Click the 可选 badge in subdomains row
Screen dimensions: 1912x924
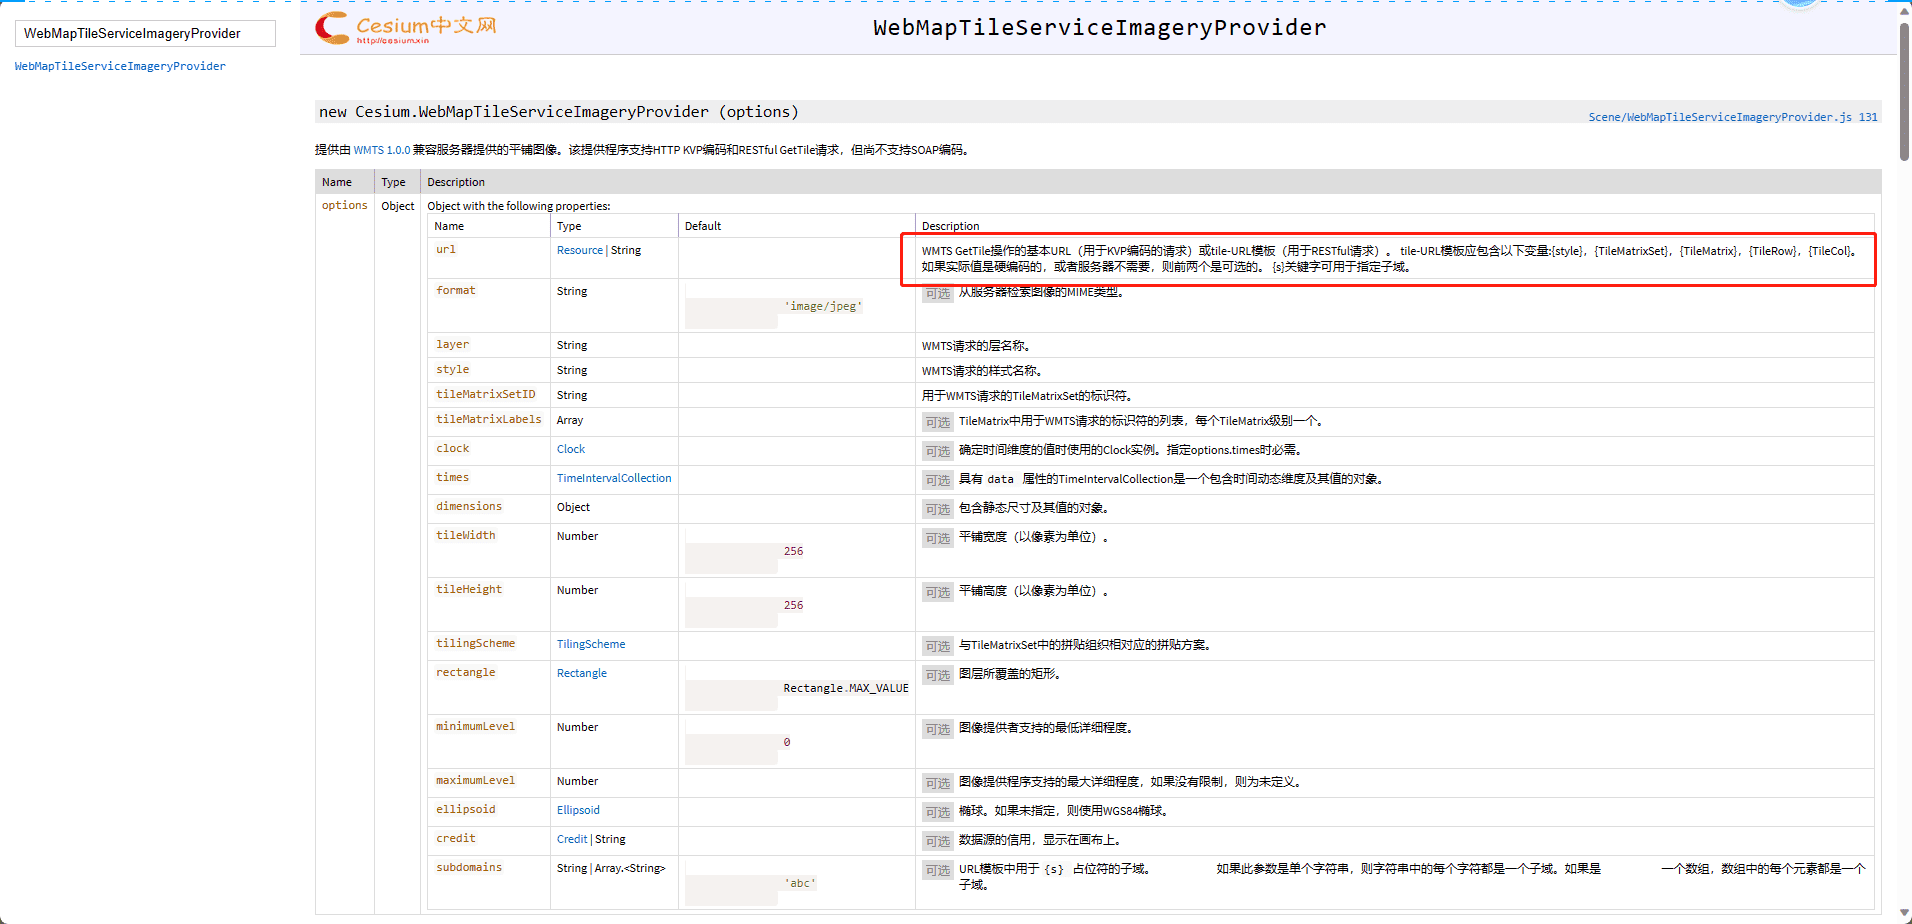tap(938, 870)
